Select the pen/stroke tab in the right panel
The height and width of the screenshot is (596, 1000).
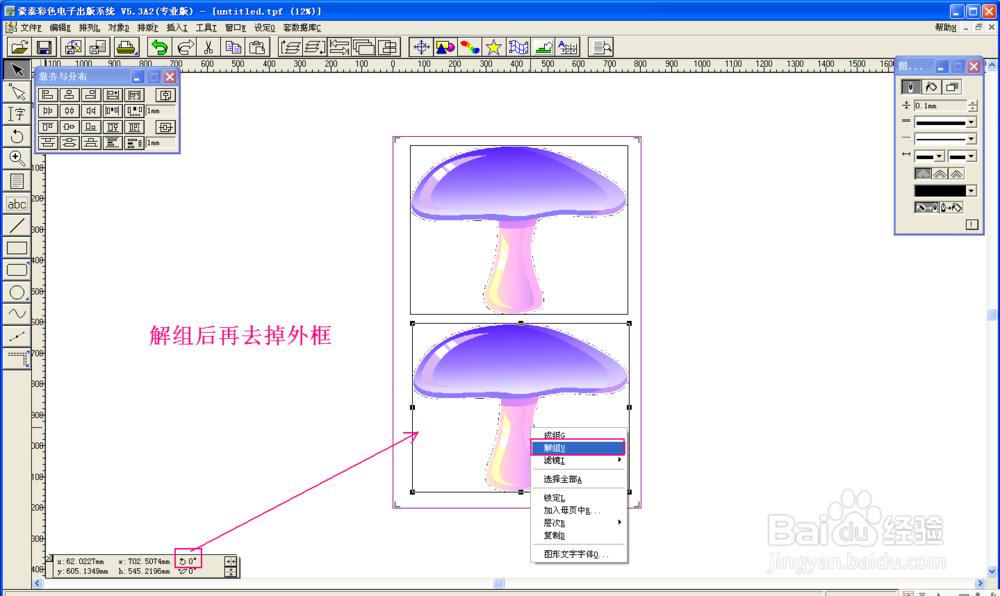click(x=910, y=86)
